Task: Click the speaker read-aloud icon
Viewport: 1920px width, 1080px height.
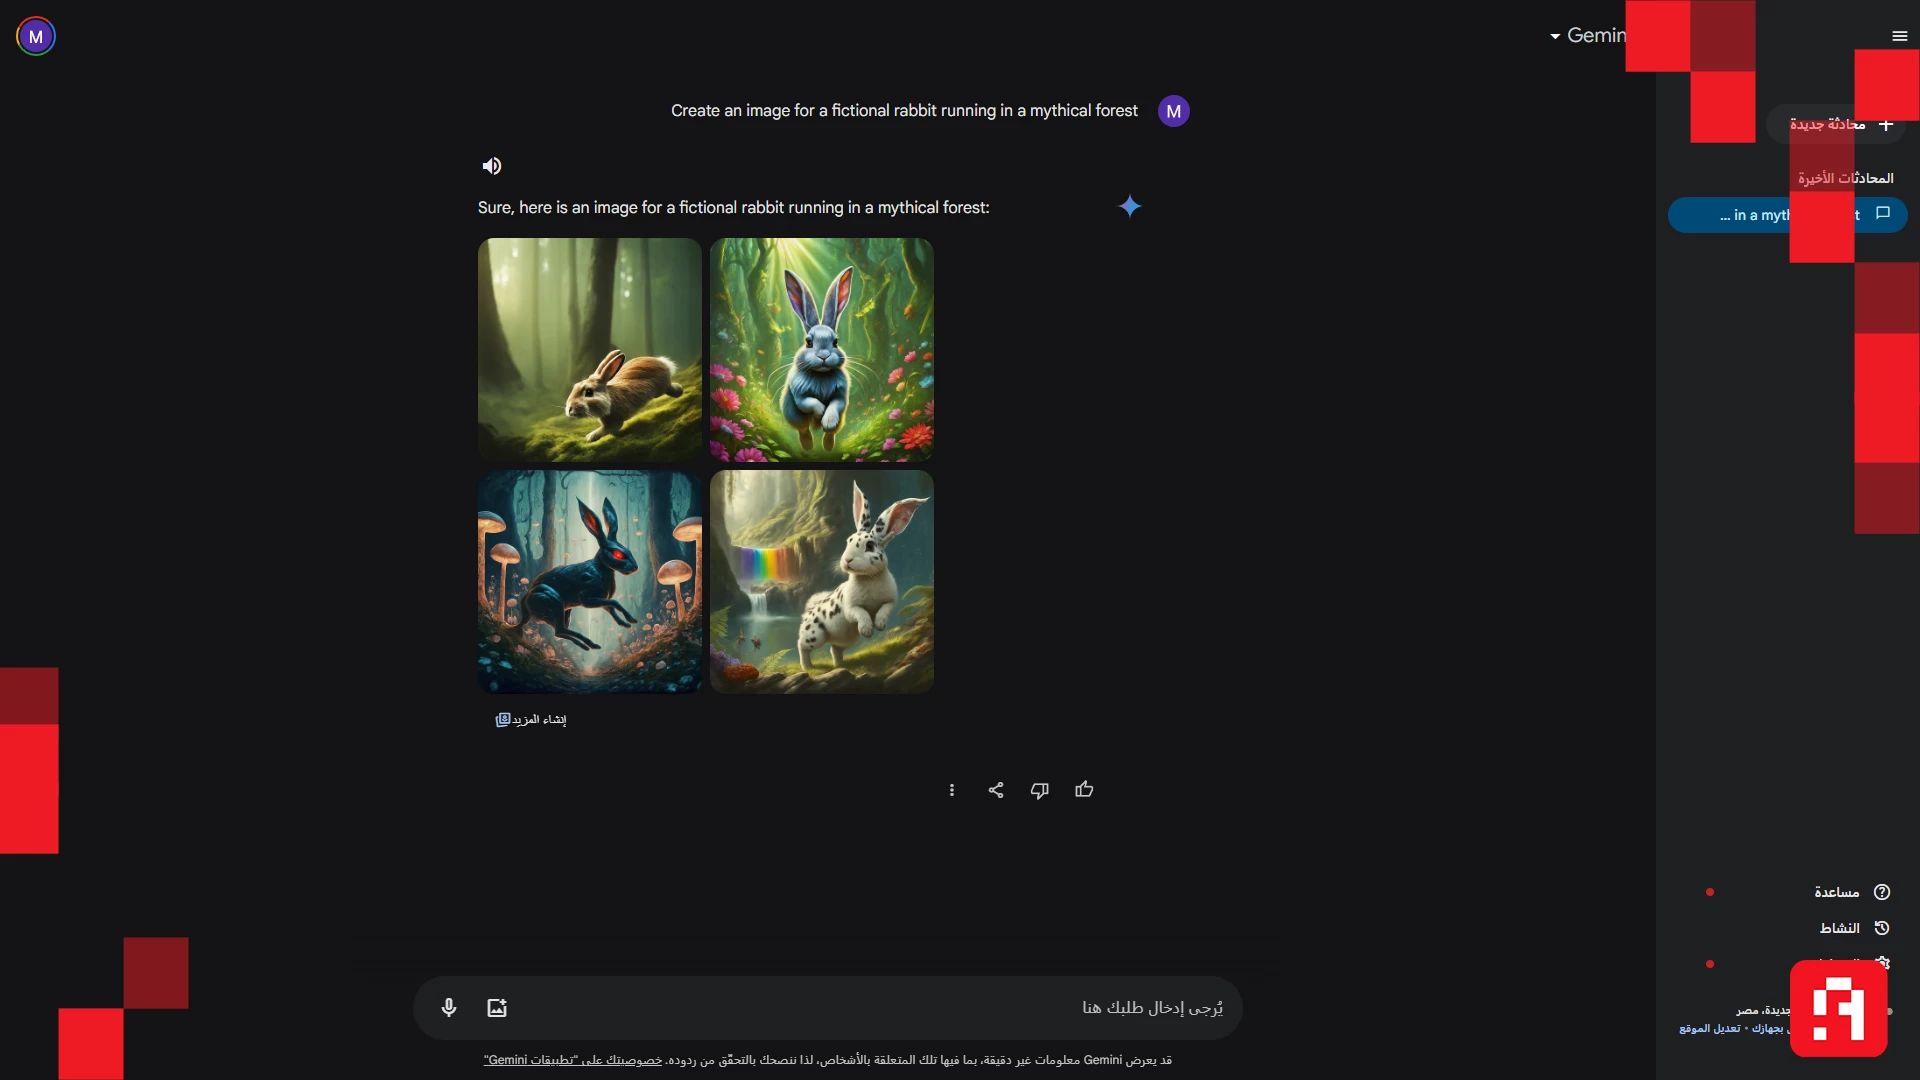Action: [x=491, y=166]
